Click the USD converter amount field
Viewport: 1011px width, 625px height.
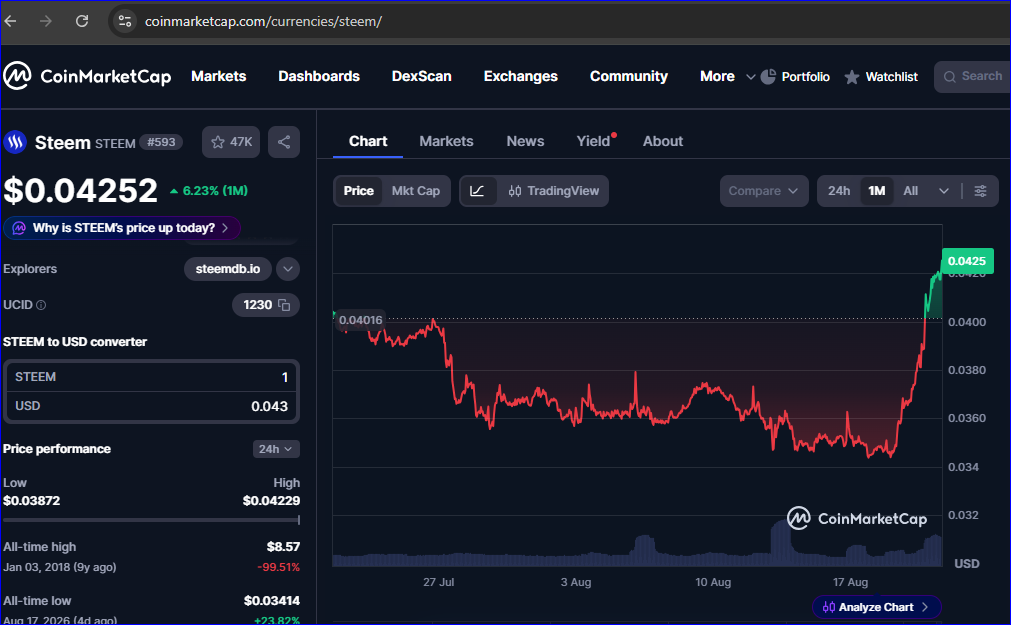pos(151,406)
